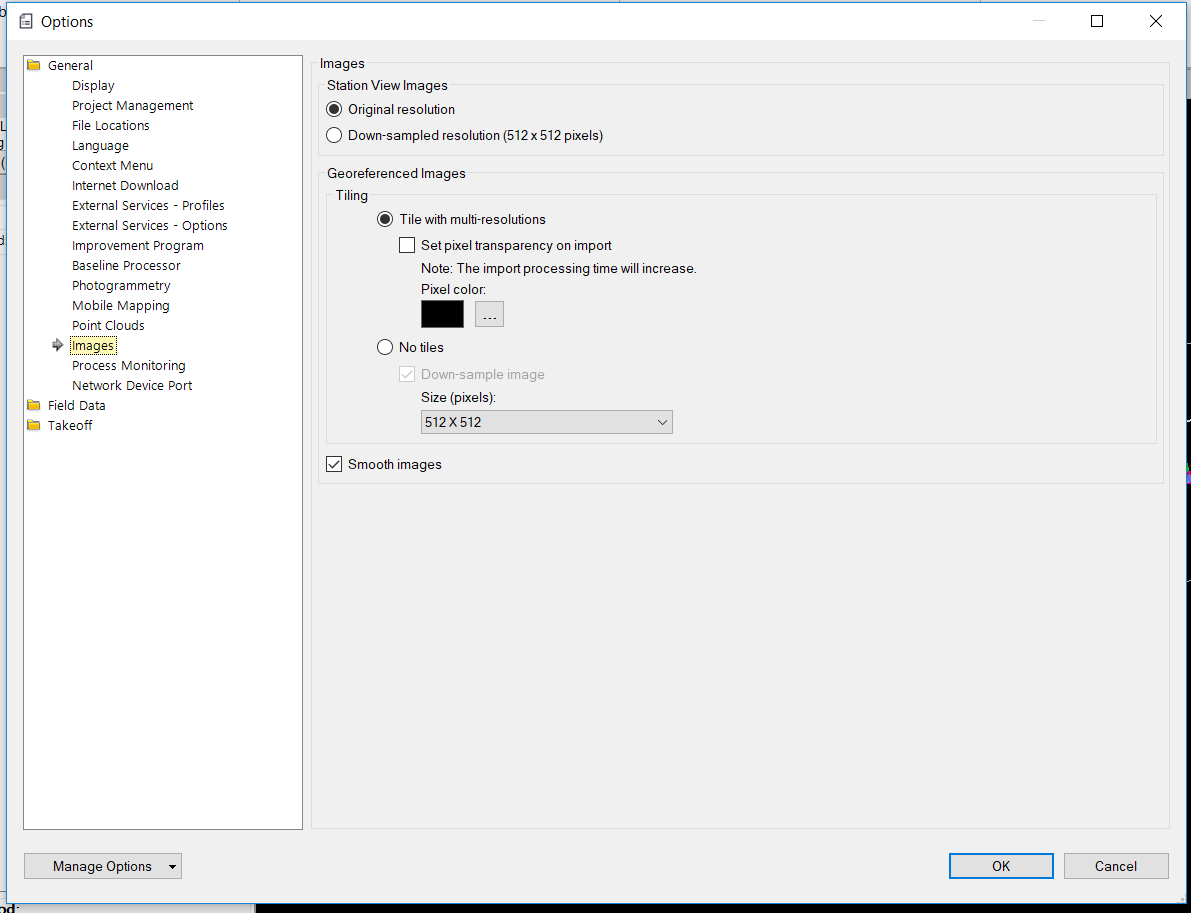The image size is (1191, 913).
Task: Open the Size (pixels) dropdown
Action: coord(662,422)
